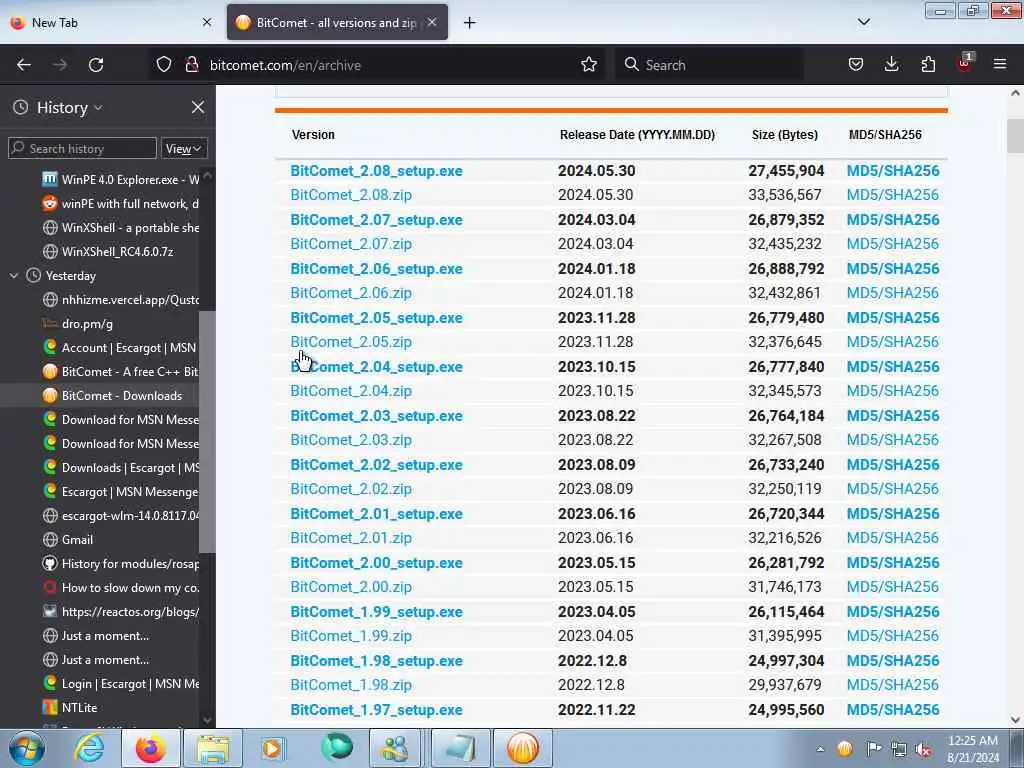The image size is (1024, 768).
Task: Reload the current page
Action: point(96,65)
